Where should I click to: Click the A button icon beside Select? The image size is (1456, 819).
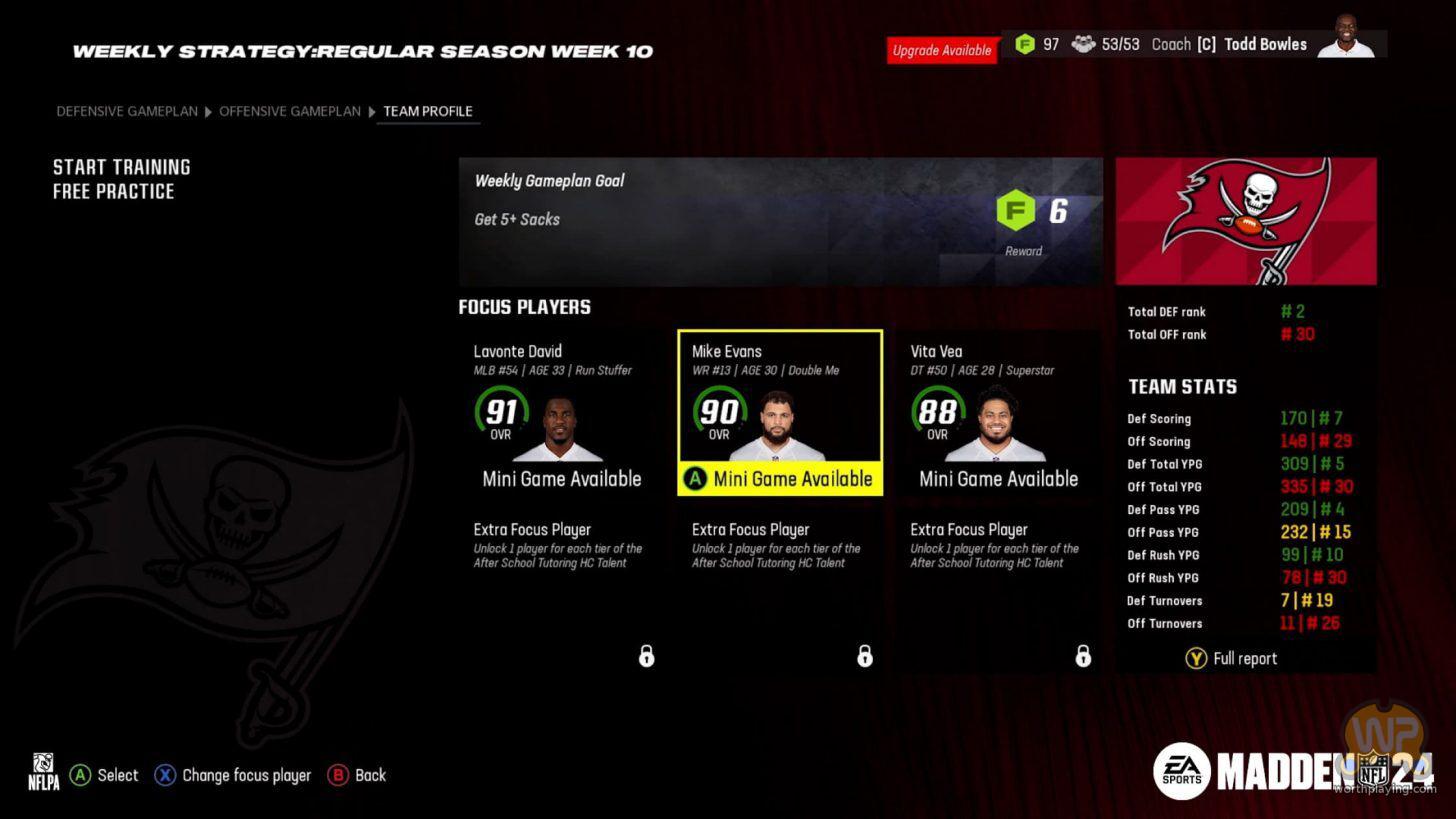click(x=80, y=775)
